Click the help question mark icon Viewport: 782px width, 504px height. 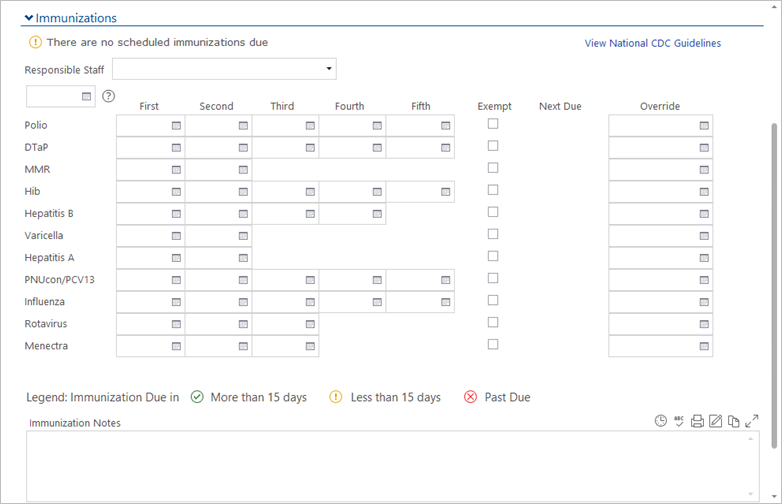point(109,96)
